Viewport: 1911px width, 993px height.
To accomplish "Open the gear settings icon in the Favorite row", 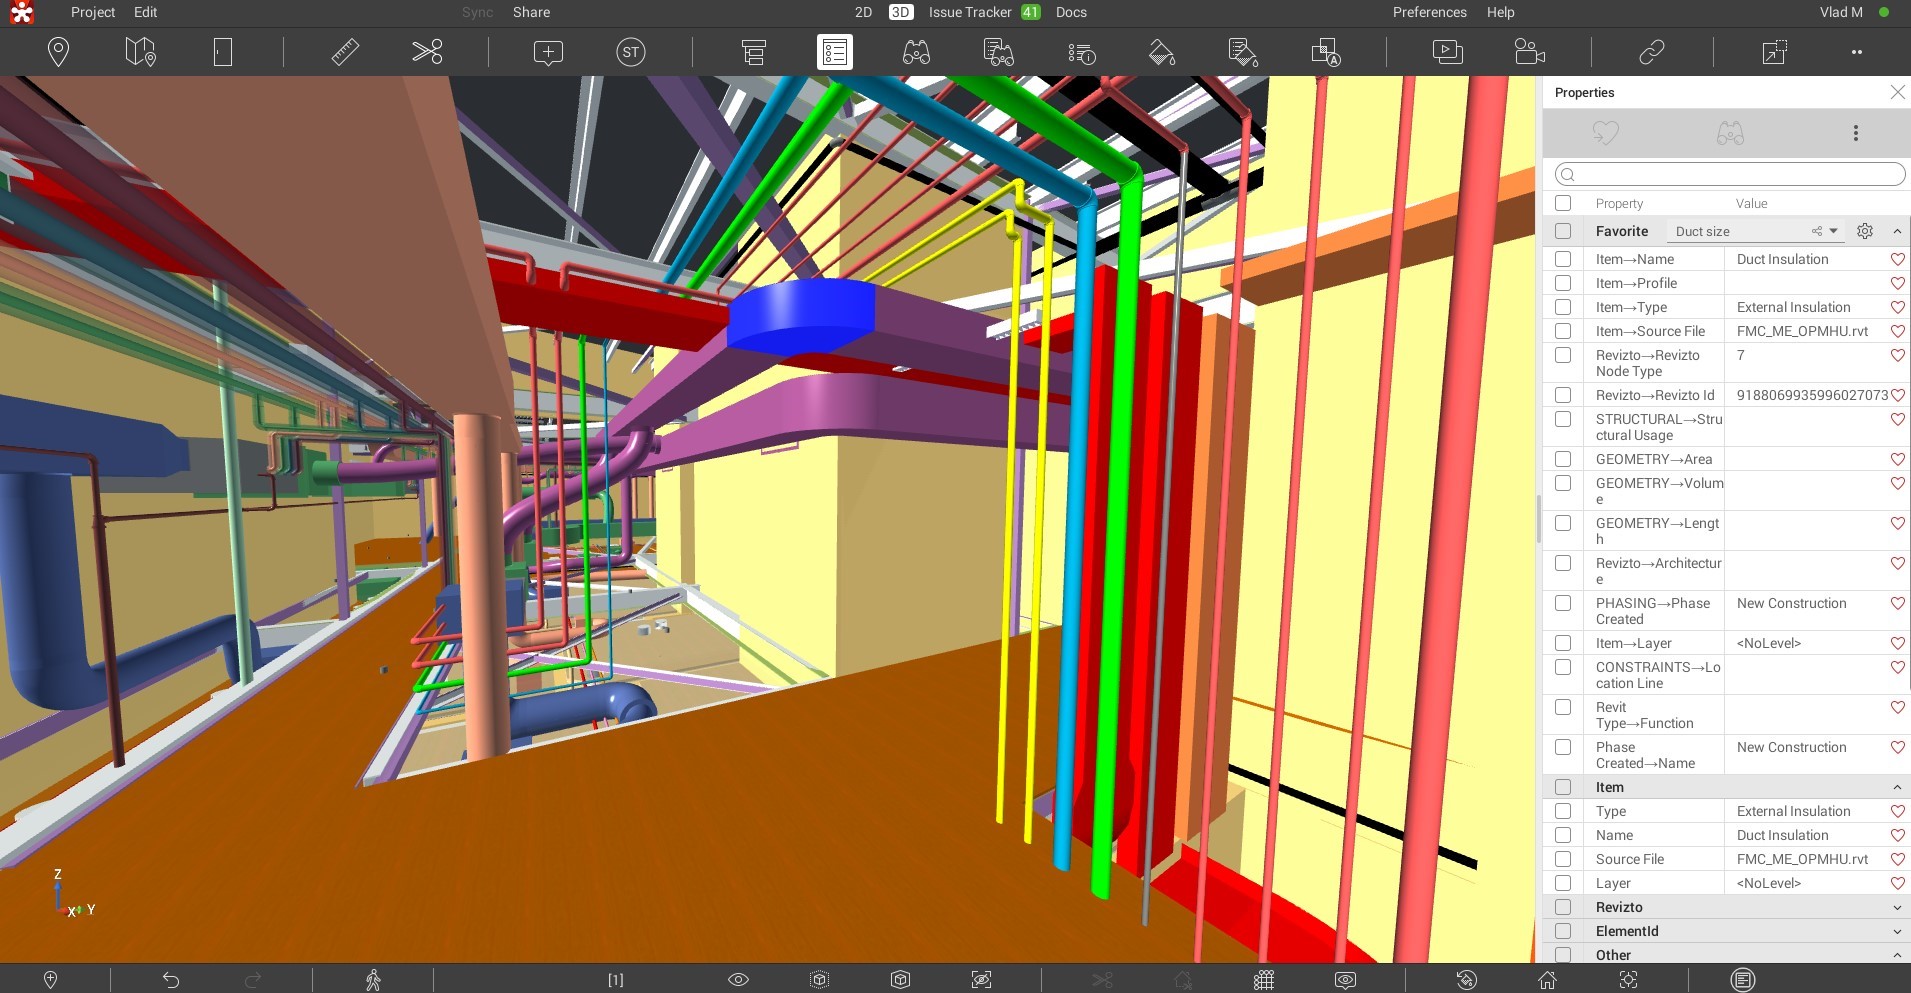I will 1864,230.
